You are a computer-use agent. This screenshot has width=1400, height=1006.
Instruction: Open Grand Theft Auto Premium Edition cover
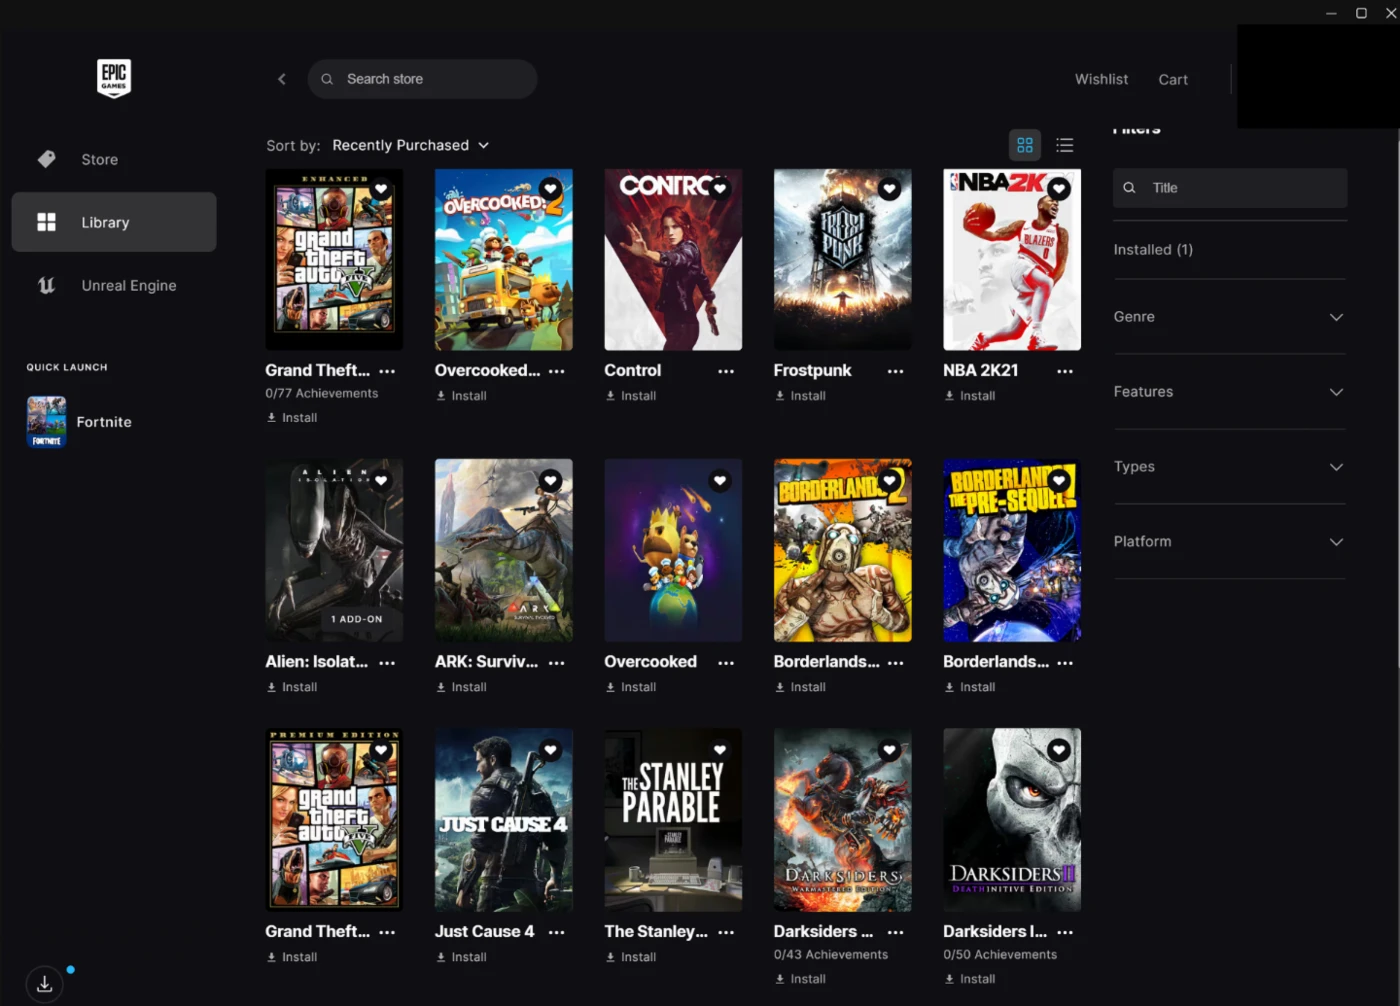(x=334, y=820)
